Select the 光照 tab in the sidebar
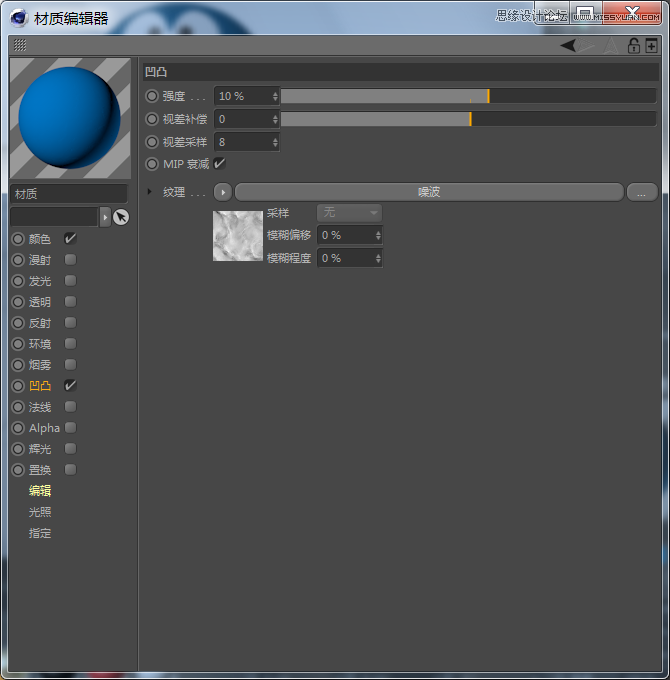The width and height of the screenshot is (670, 680). point(40,512)
